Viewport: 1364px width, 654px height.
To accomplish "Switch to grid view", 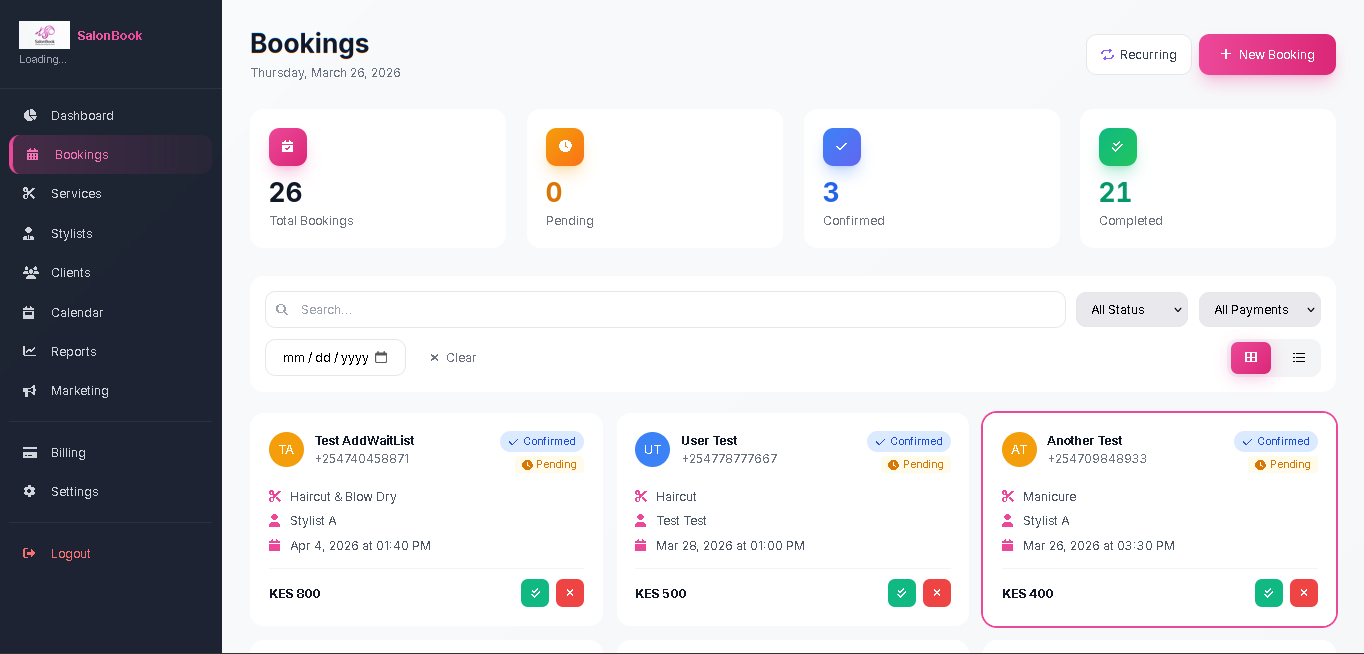I will [x=1251, y=357].
